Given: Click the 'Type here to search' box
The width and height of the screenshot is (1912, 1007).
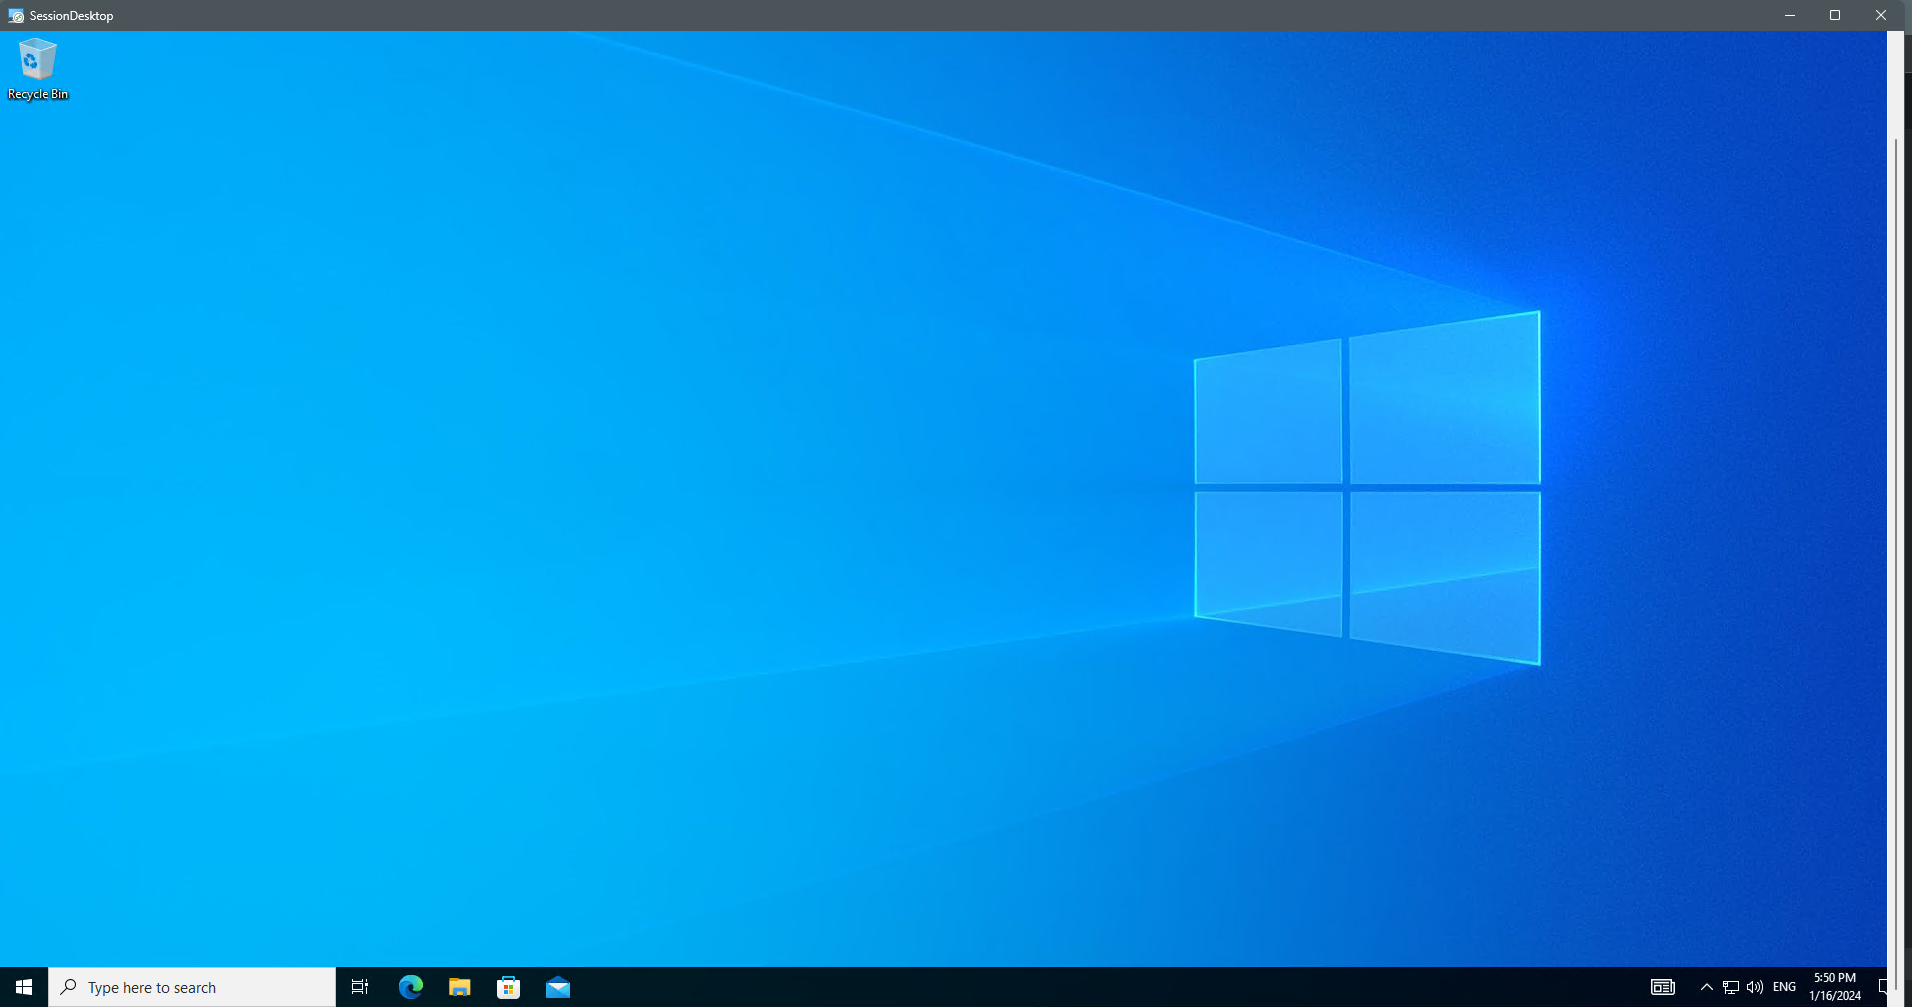Looking at the screenshot, I should (192, 987).
